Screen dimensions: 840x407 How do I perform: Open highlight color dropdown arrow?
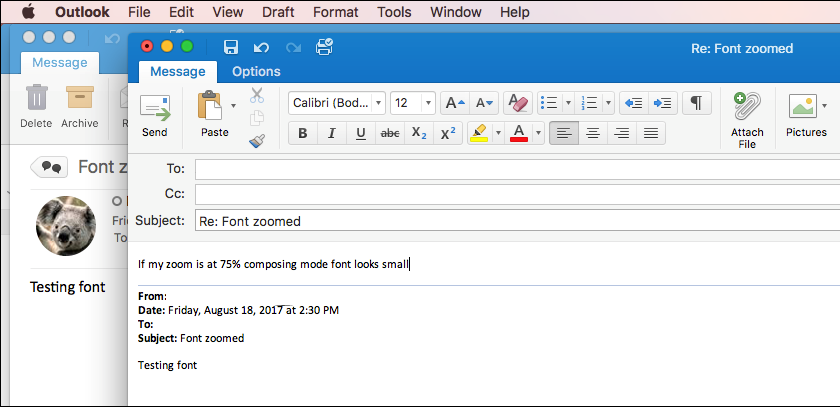point(498,133)
